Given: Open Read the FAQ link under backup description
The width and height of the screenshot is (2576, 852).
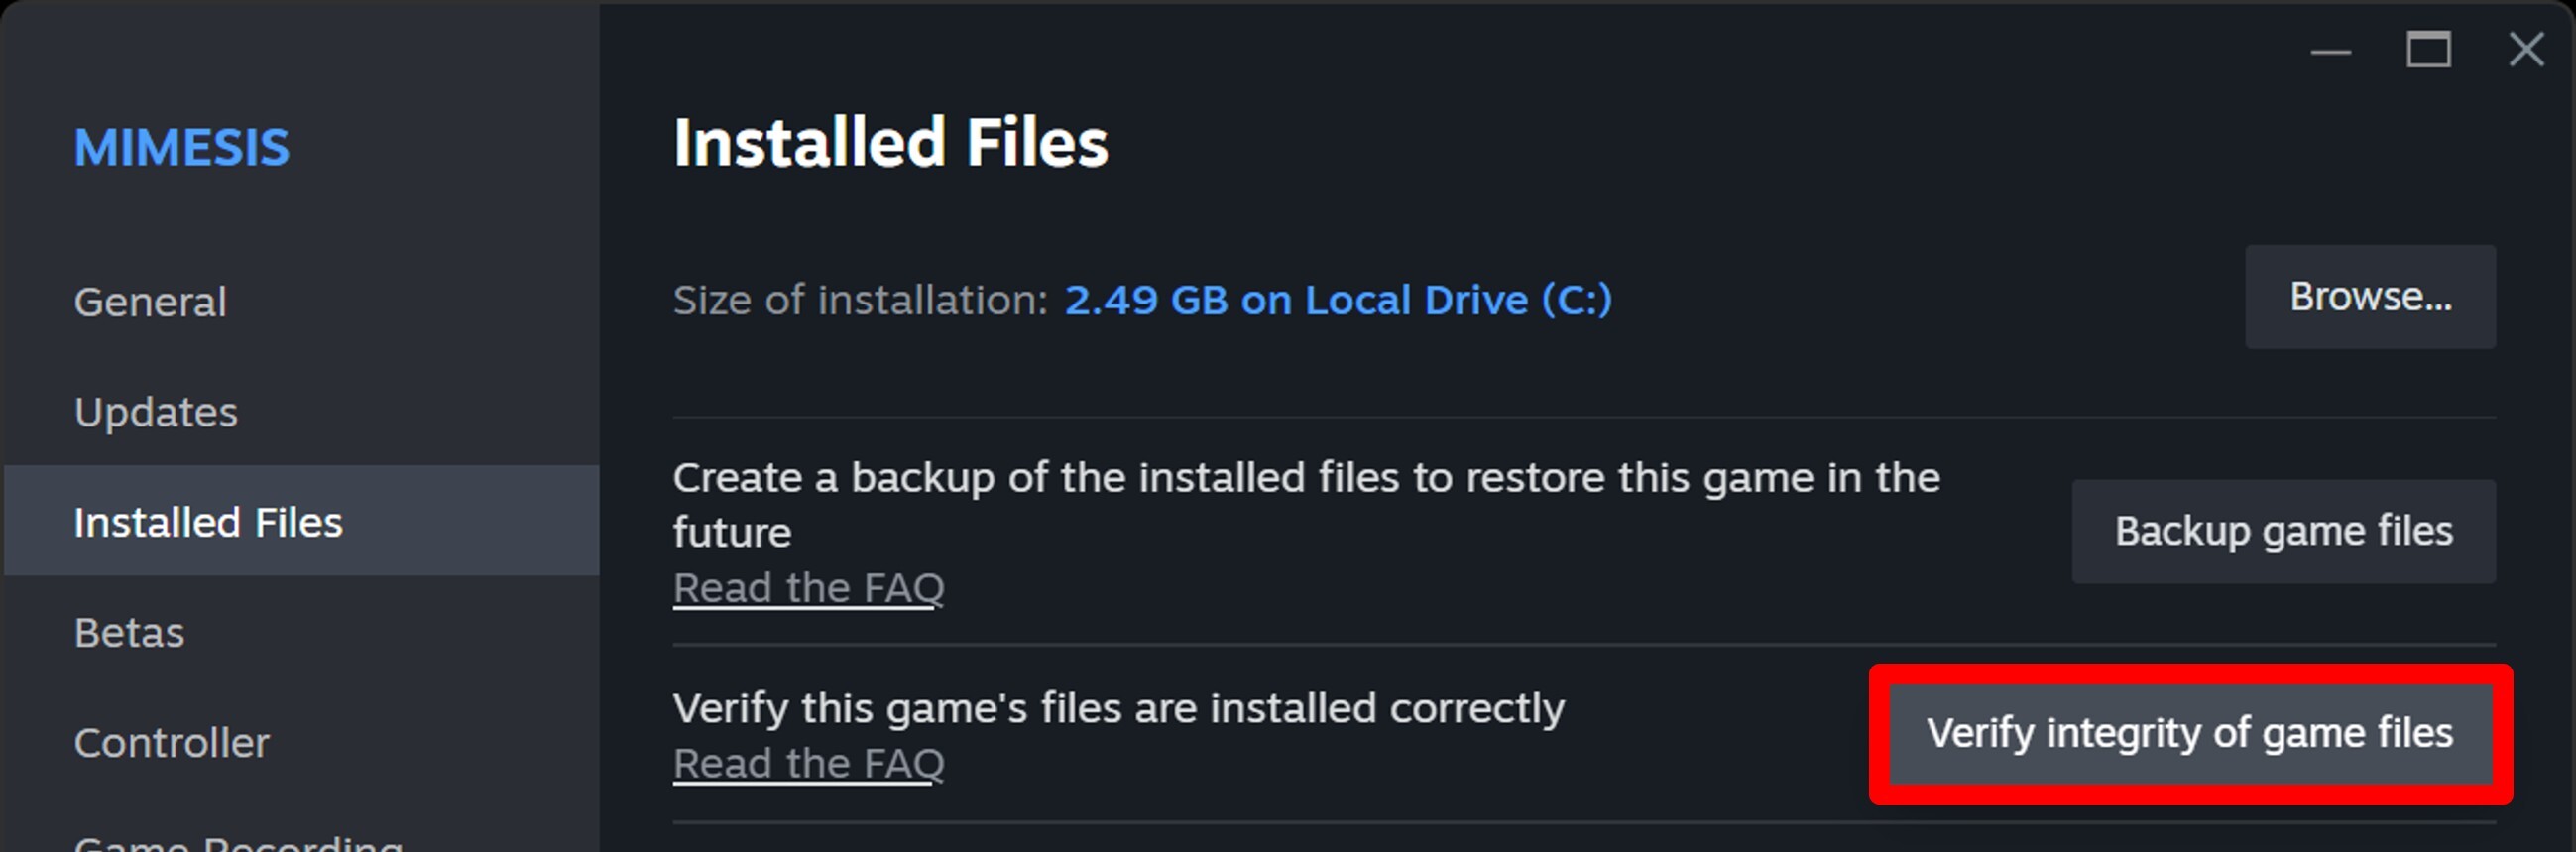Looking at the screenshot, I should click(x=808, y=588).
